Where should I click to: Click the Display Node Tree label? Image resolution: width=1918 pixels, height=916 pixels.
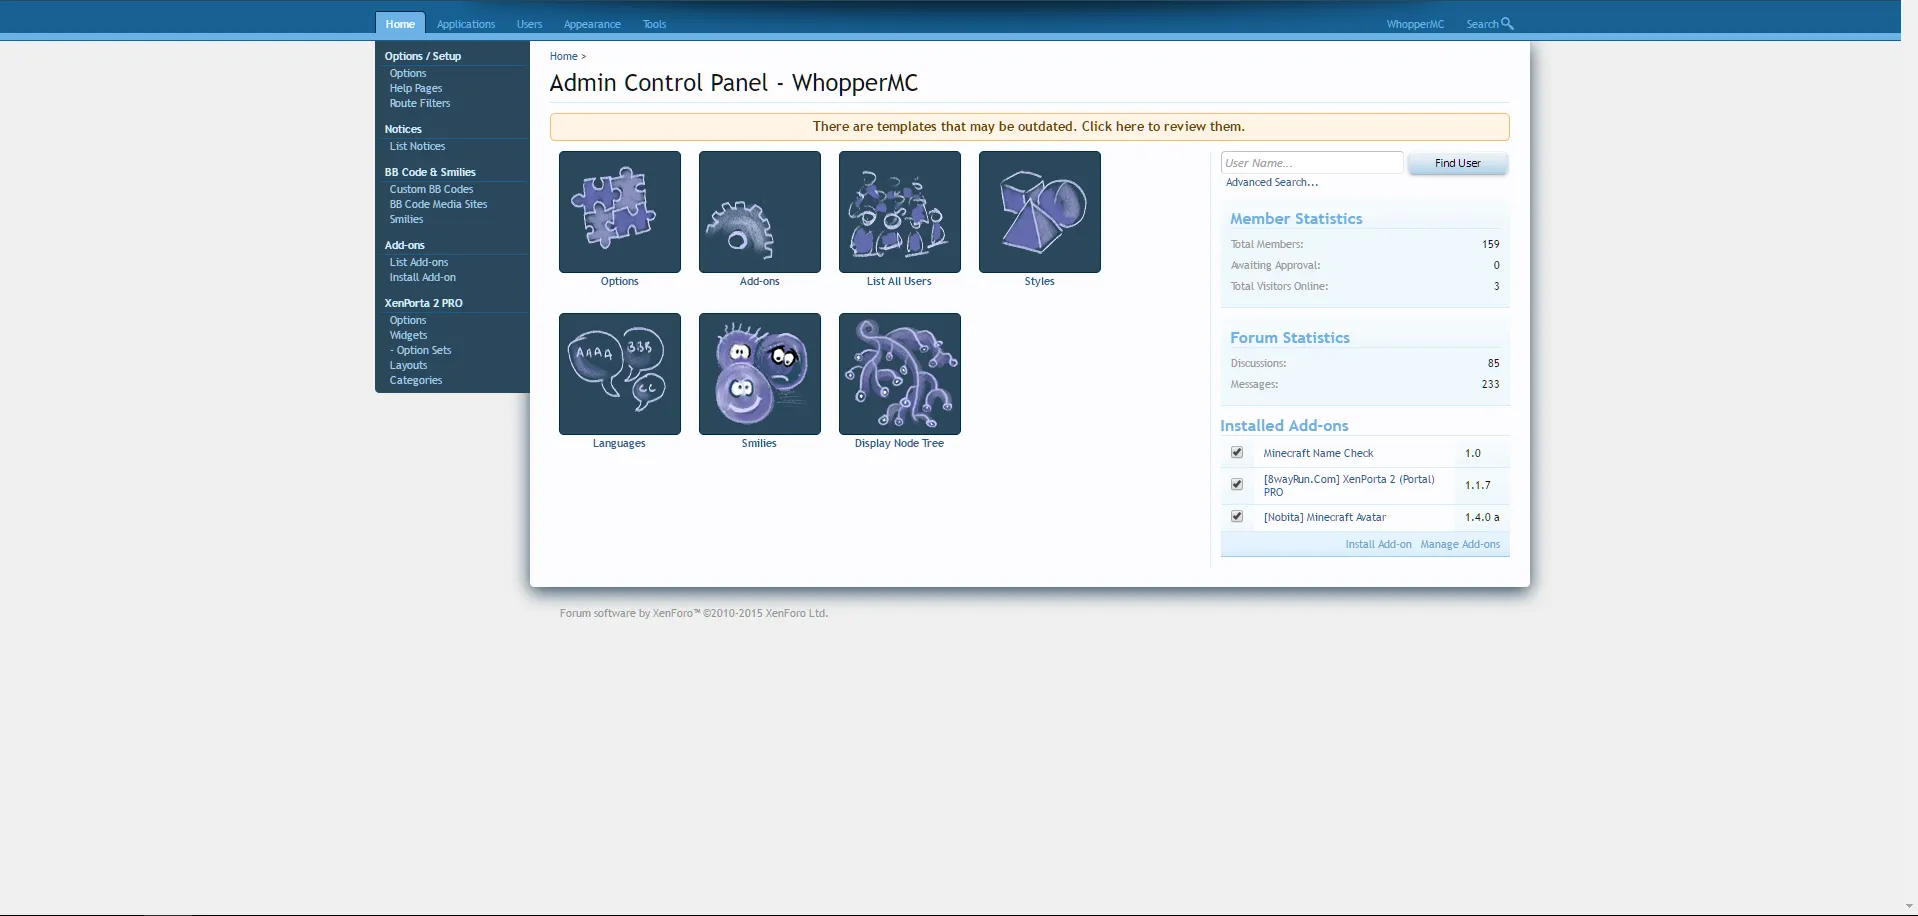(x=899, y=444)
